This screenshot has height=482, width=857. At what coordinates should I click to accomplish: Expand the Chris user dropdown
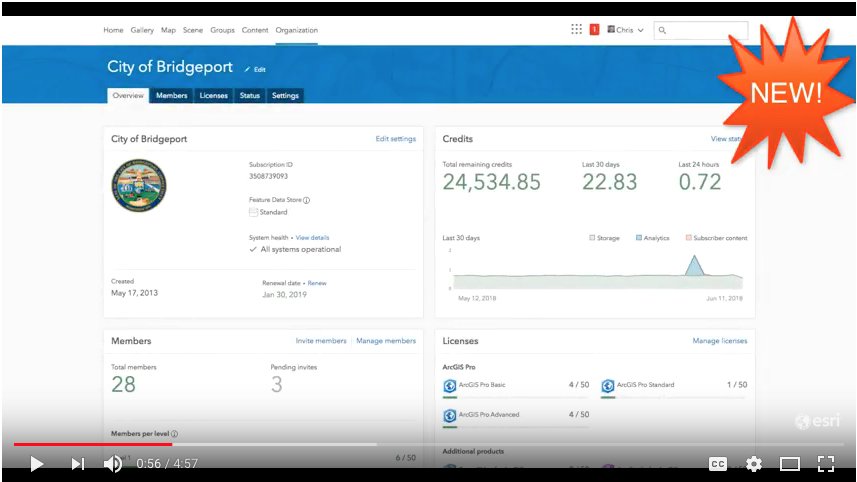(625, 30)
